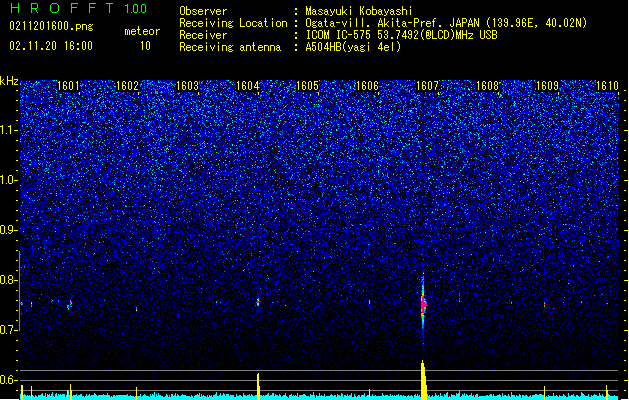The height and width of the screenshot is (400, 629).
Task: Click the 0.8 kHz frequency axis label
Action: pyautogui.click(x=9, y=280)
